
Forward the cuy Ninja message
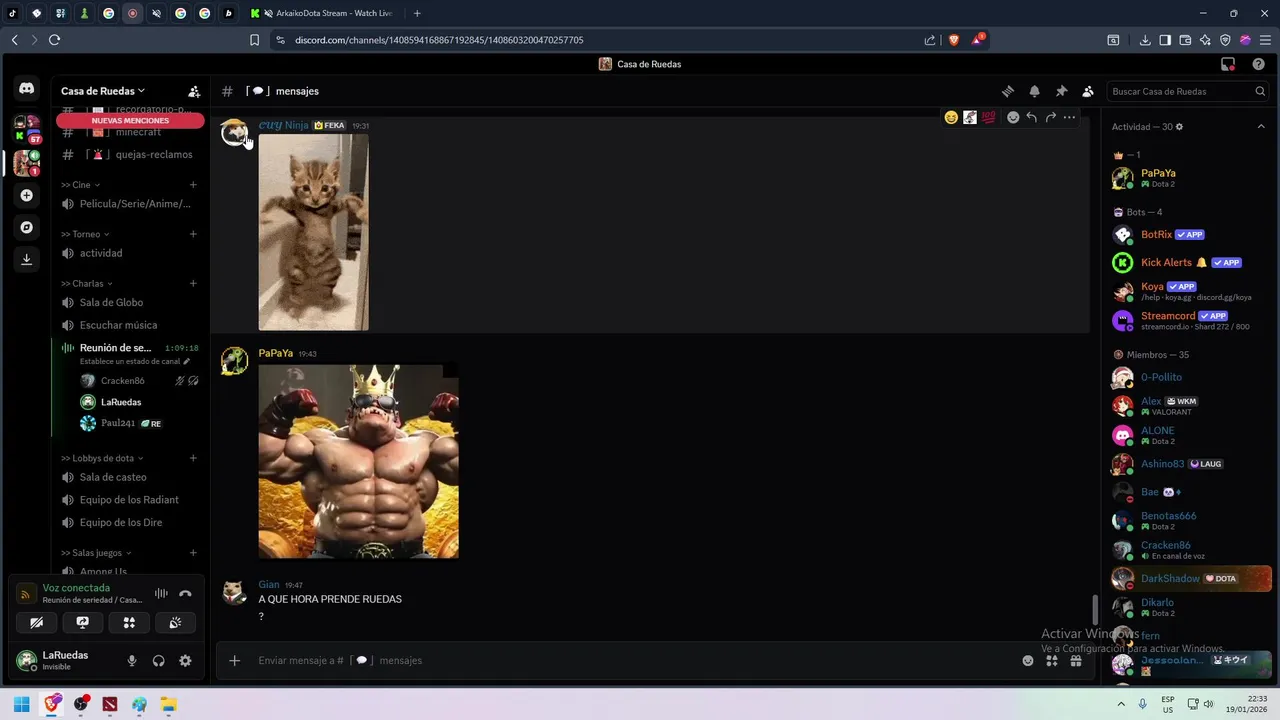1050,117
